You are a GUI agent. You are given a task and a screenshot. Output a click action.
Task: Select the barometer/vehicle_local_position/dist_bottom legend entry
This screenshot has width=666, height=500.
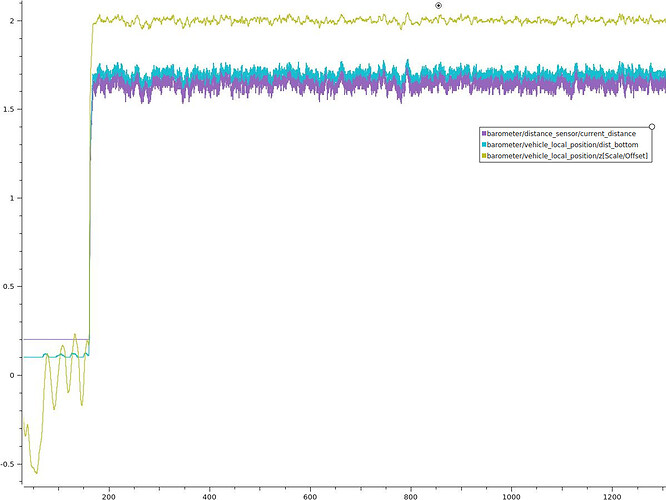point(562,145)
